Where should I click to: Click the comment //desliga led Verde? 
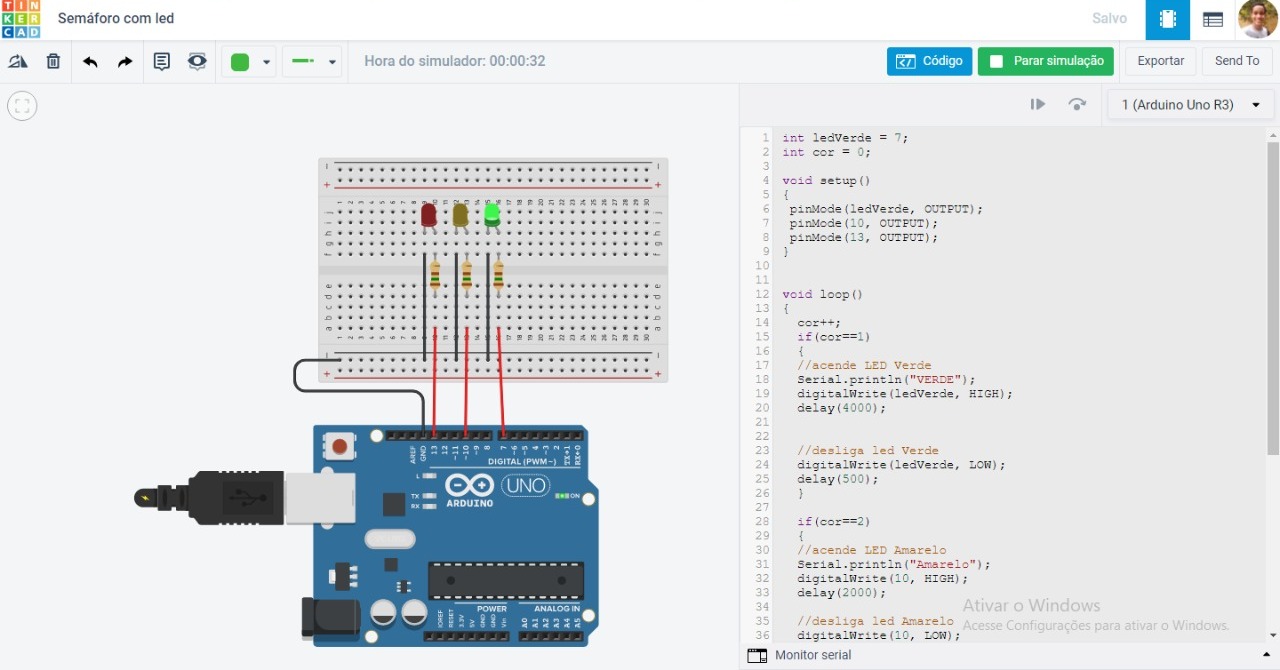(868, 451)
